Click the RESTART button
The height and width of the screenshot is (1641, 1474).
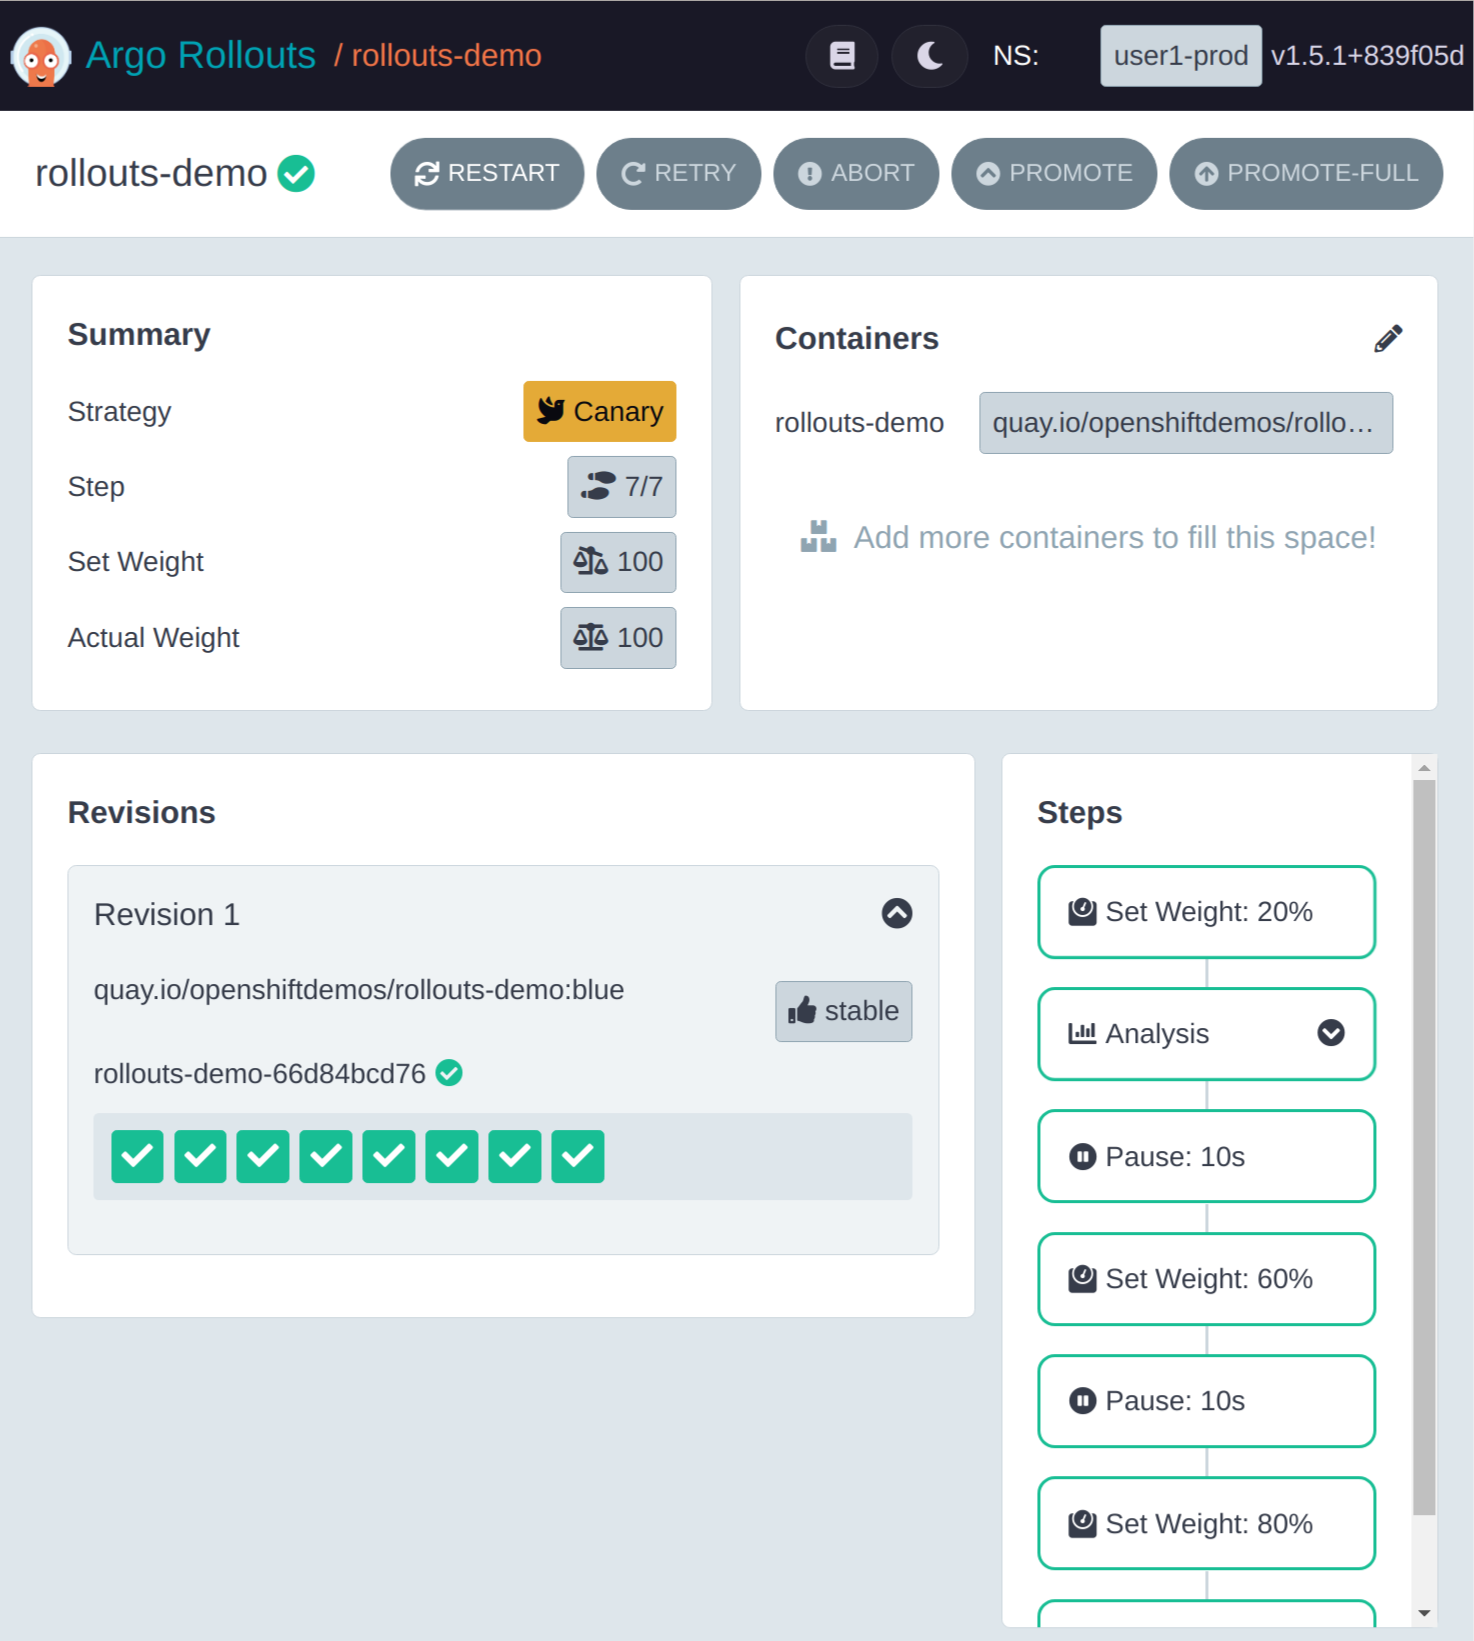coord(487,173)
